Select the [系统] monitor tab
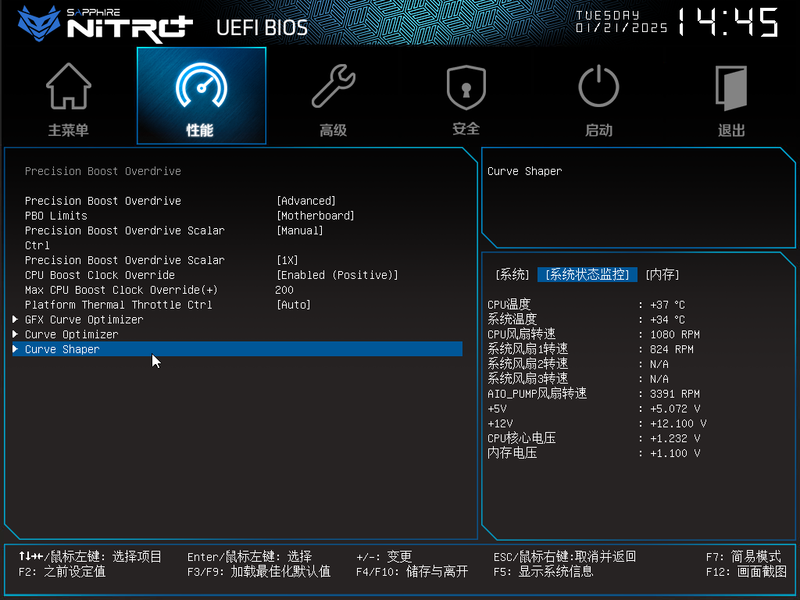The width and height of the screenshot is (800, 600). (x=512, y=274)
